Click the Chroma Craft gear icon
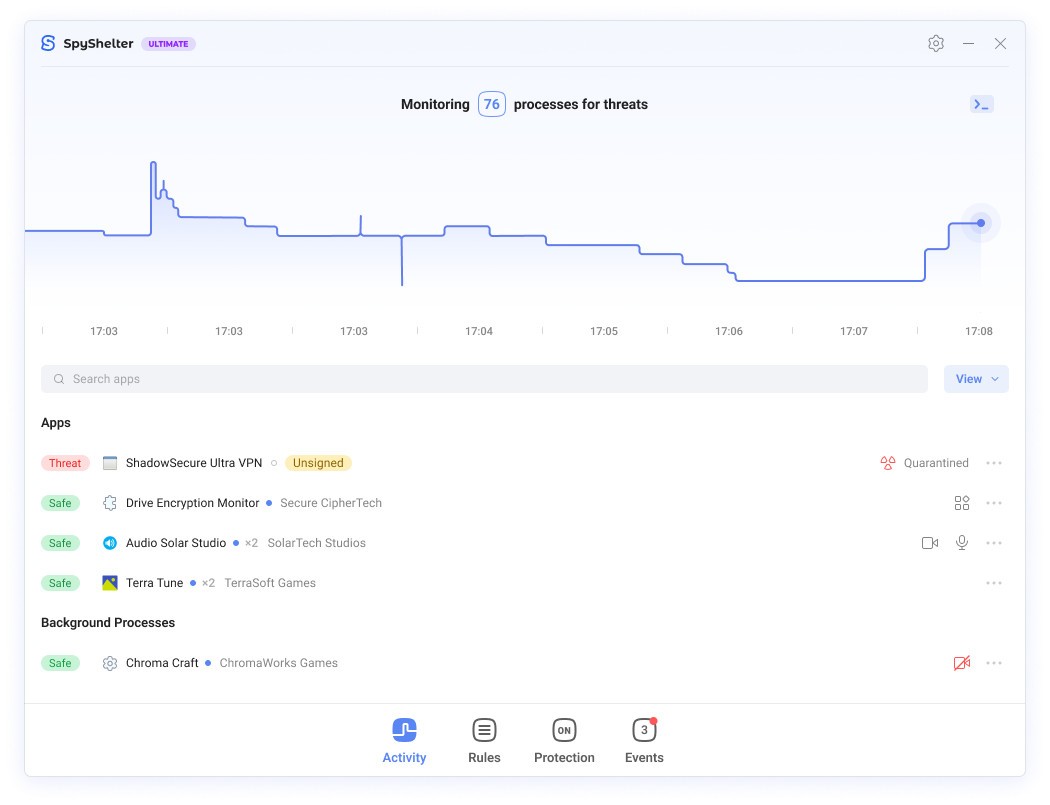The width and height of the screenshot is (1050, 805). [110, 663]
